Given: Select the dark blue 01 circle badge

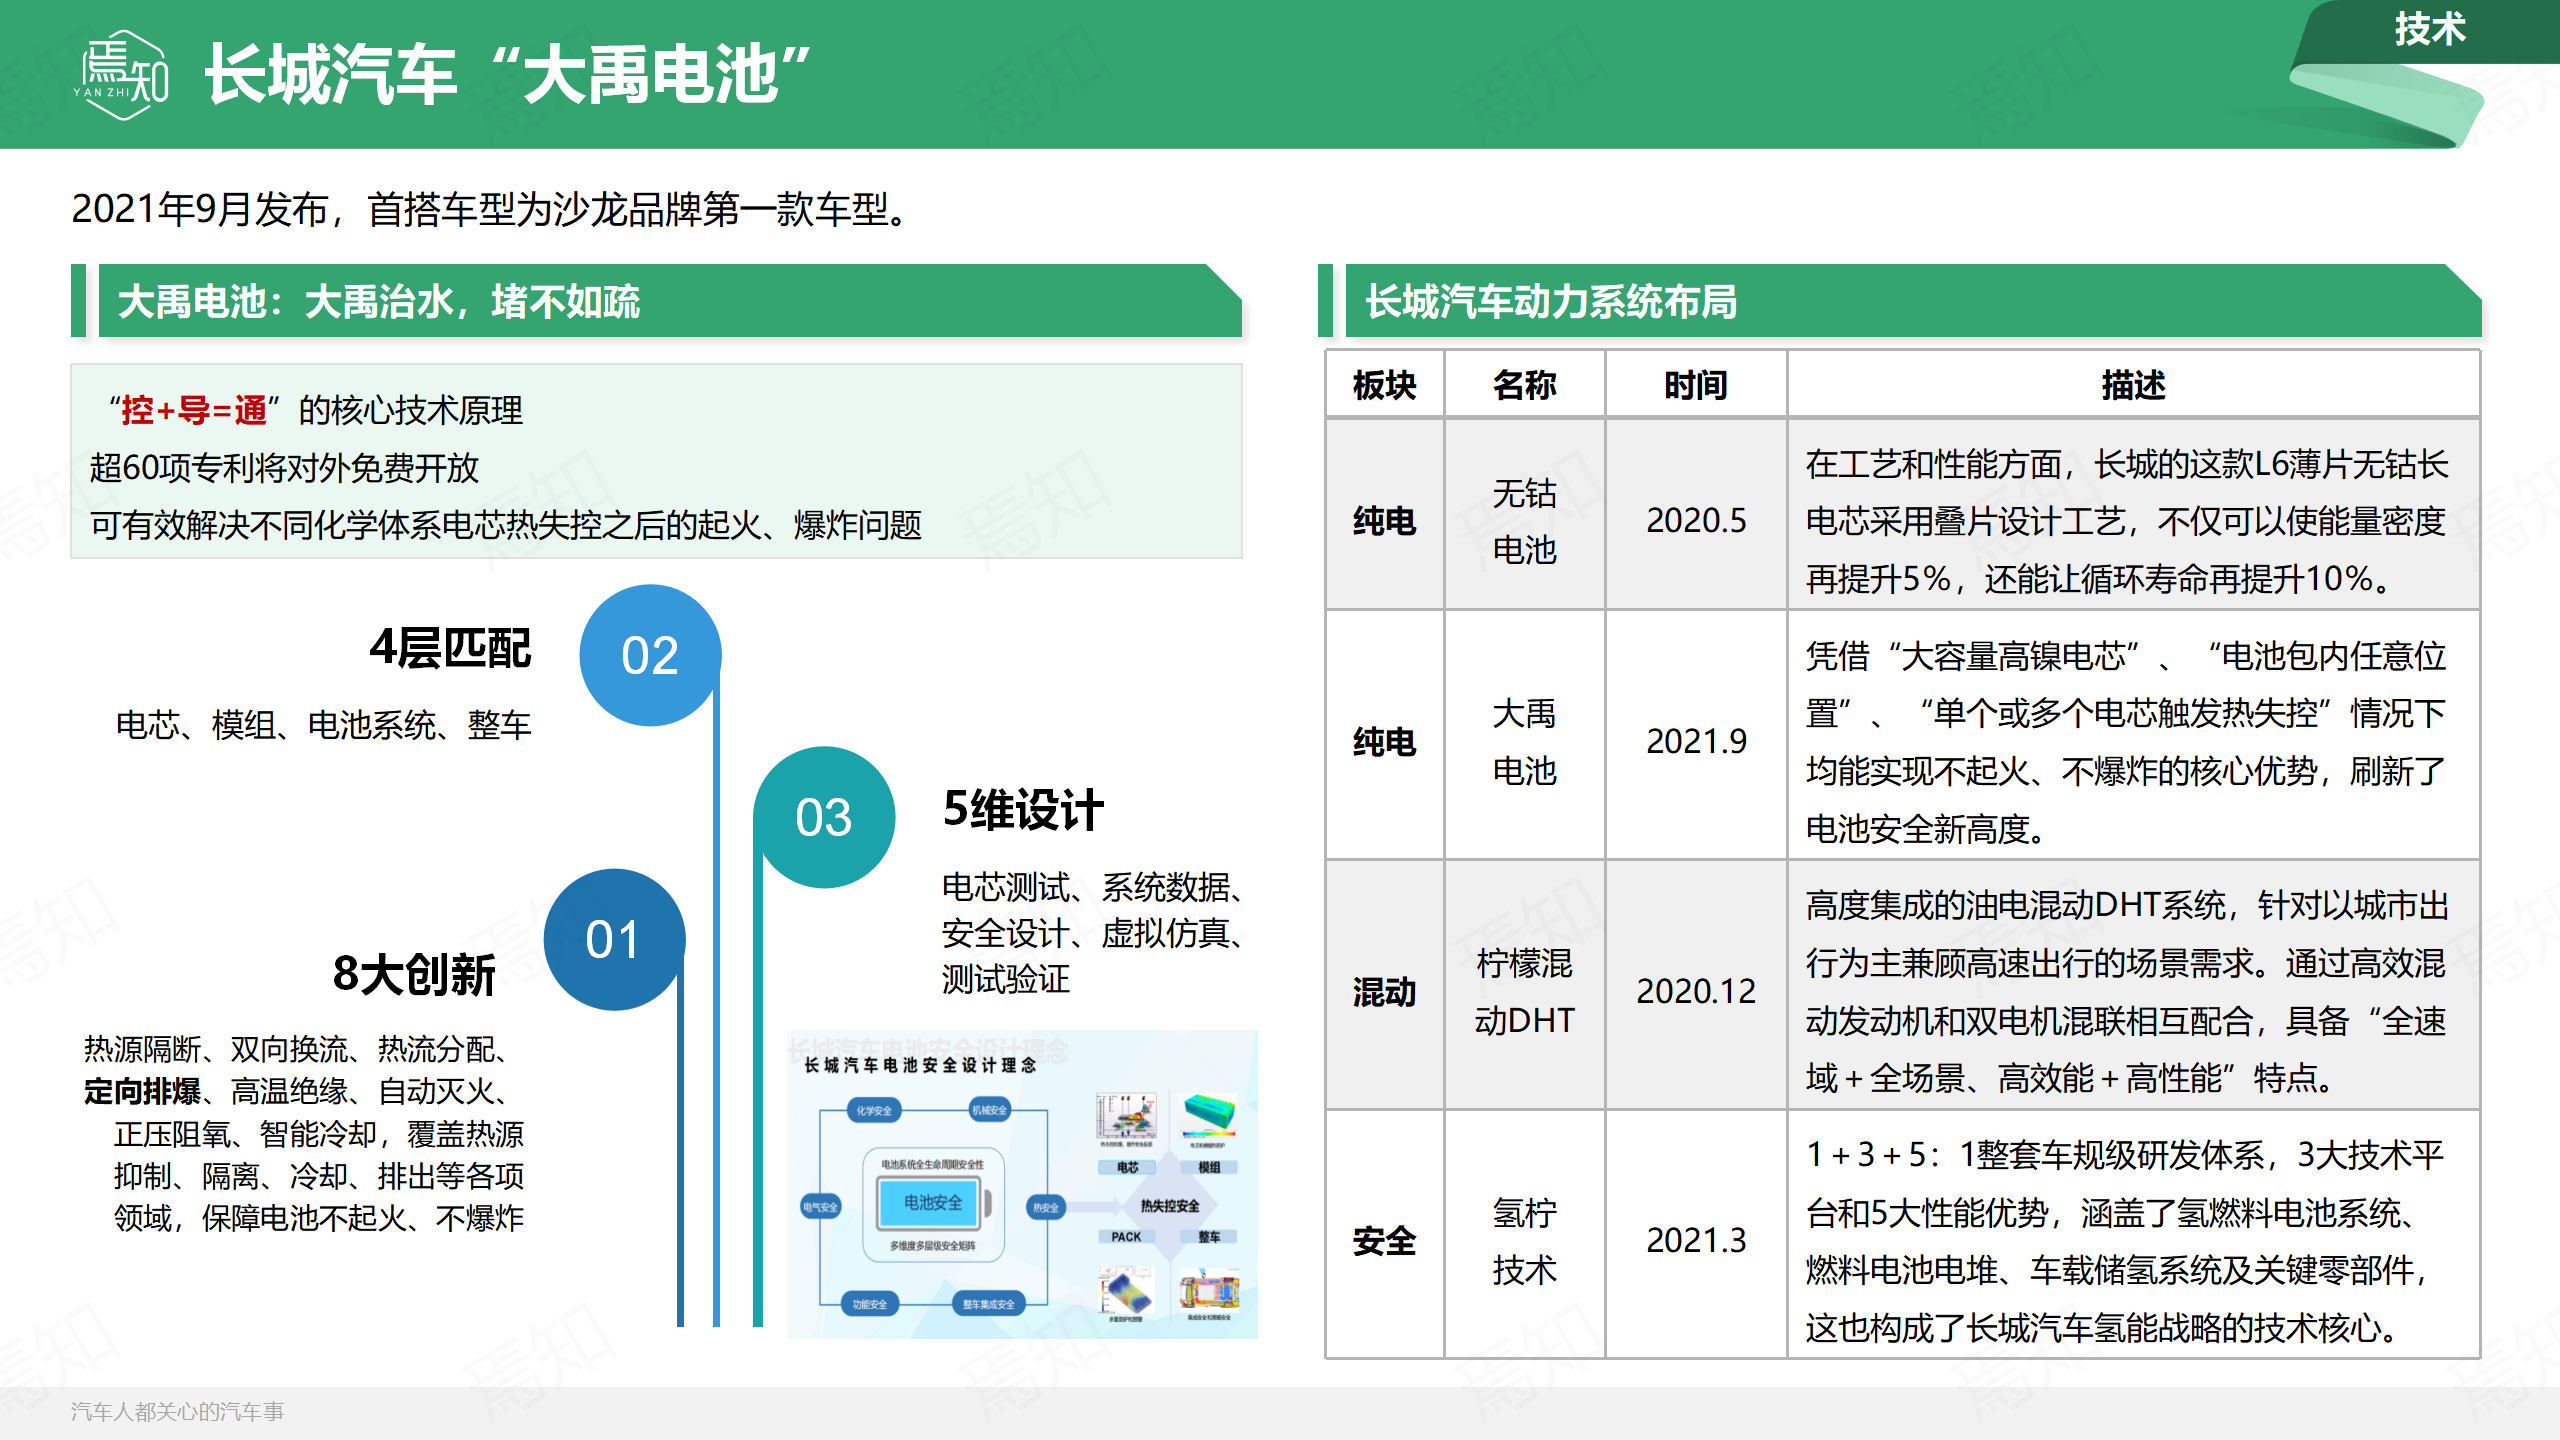Looking at the screenshot, I should coord(613,939).
